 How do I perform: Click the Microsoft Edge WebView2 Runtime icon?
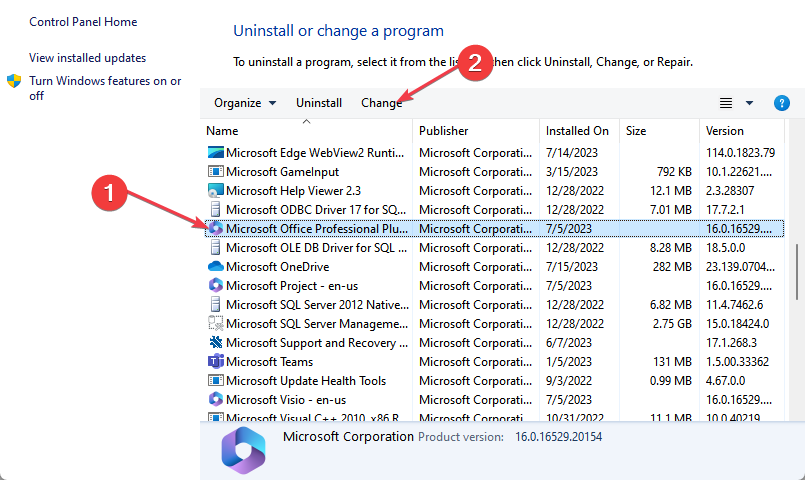pyautogui.click(x=216, y=152)
